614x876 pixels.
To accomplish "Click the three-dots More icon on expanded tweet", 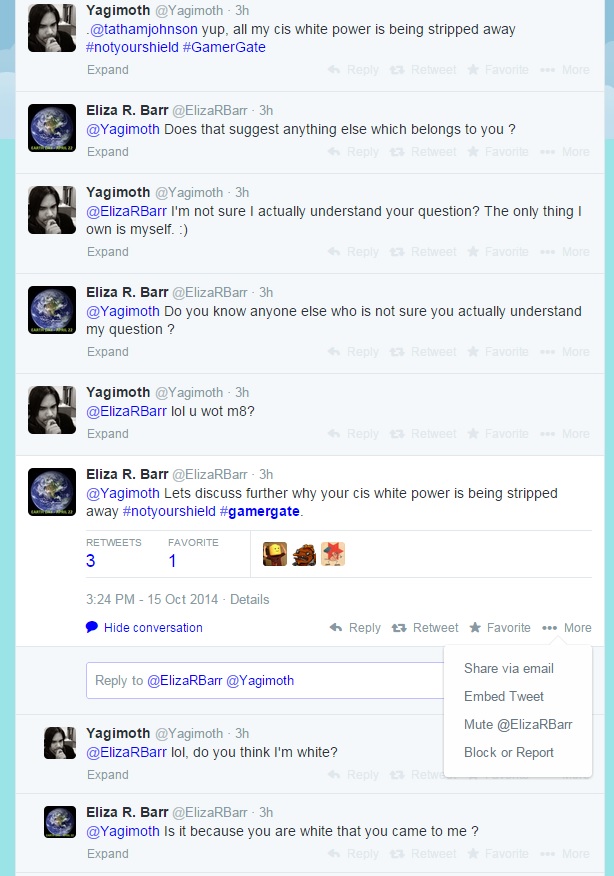I will (x=549, y=628).
